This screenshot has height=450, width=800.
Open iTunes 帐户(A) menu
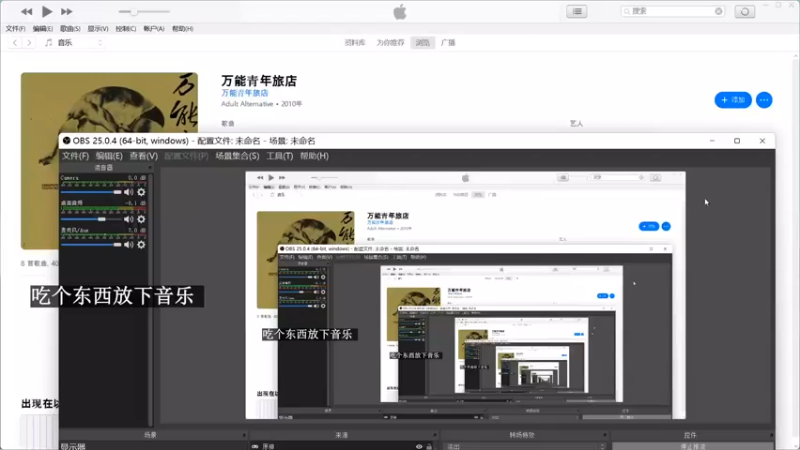pos(154,29)
